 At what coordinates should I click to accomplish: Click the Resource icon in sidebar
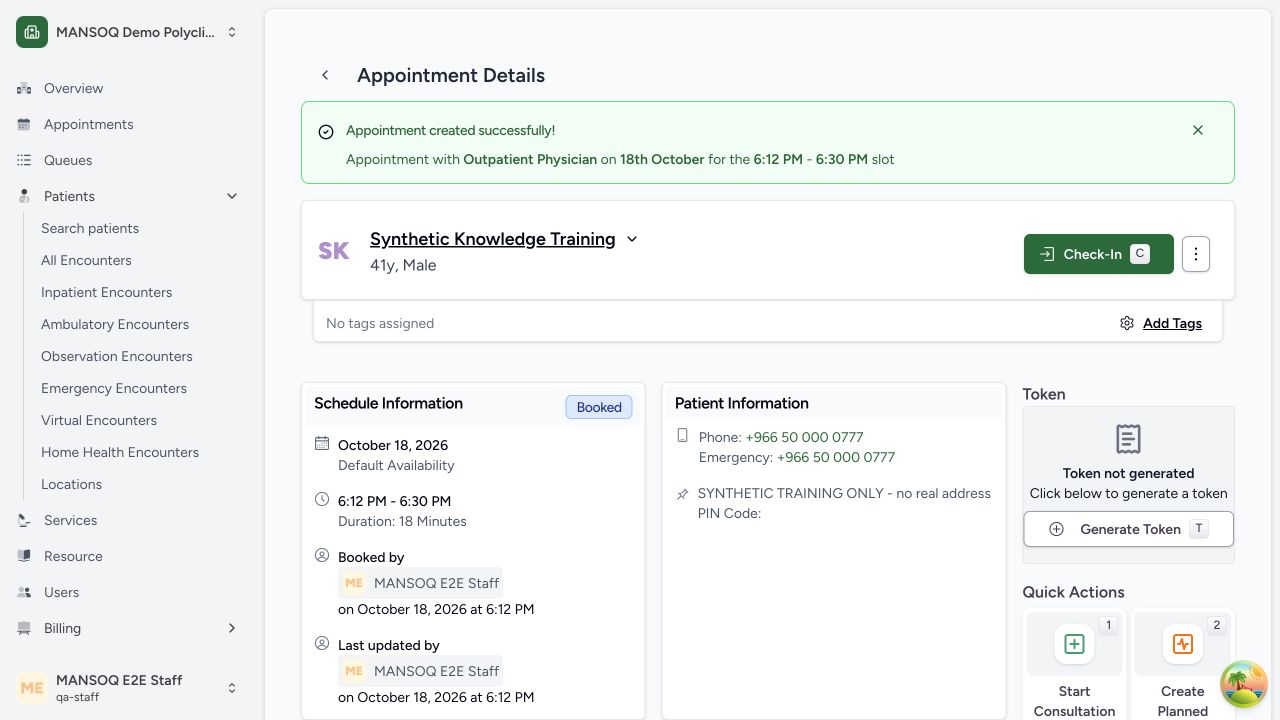(x=24, y=556)
